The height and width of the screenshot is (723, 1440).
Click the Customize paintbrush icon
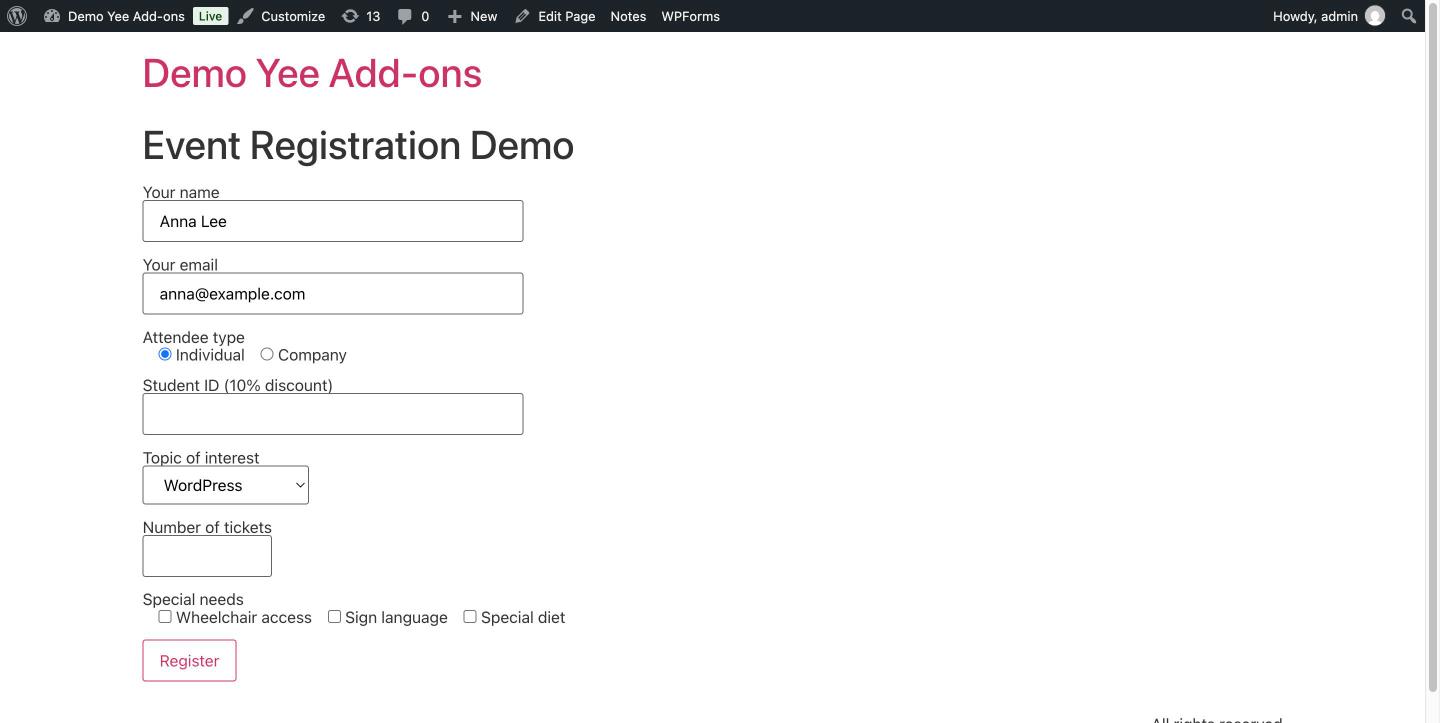pyautogui.click(x=246, y=16)
